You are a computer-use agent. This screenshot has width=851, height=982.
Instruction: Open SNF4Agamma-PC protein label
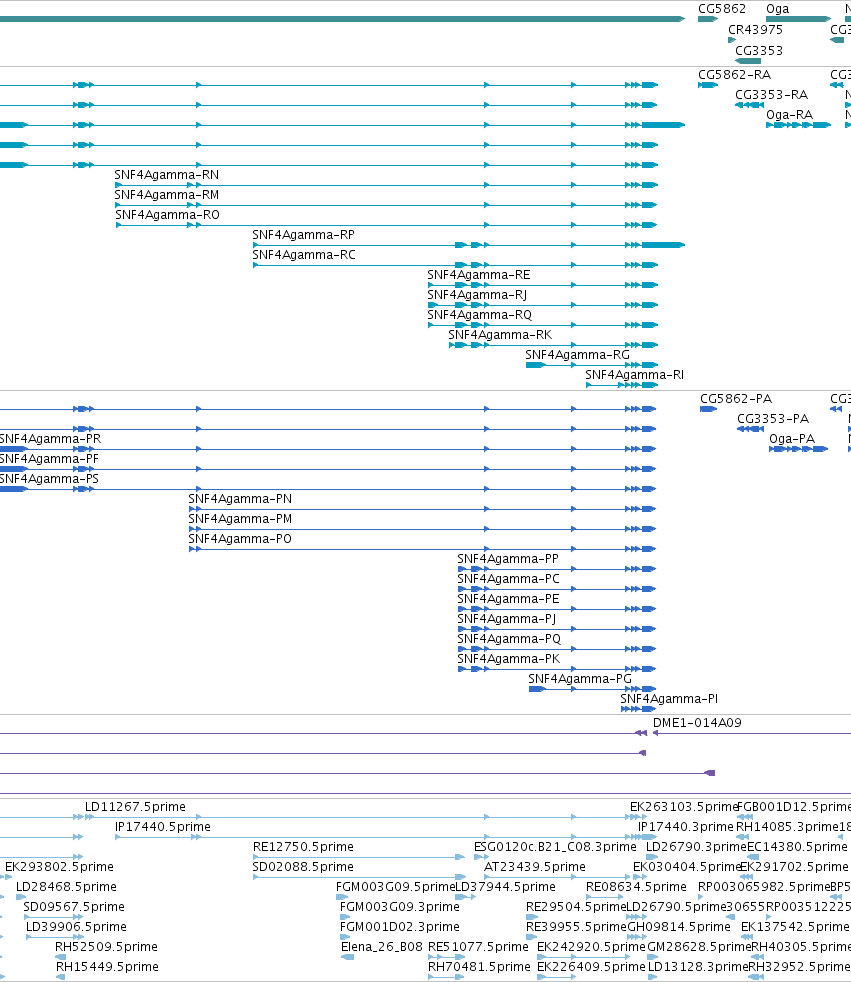508,579
